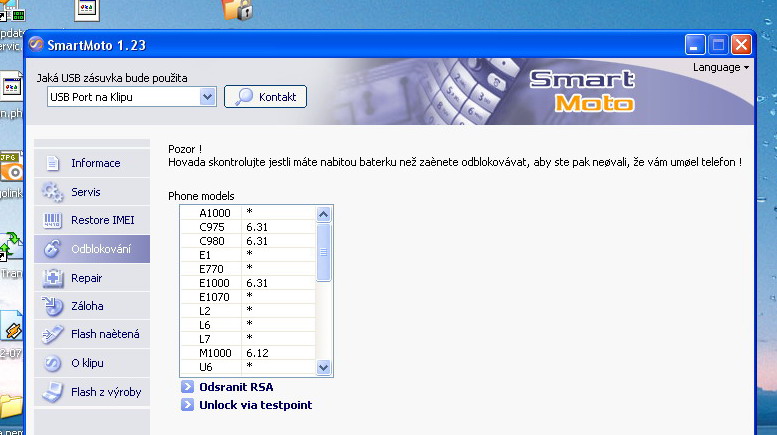Click the SmartMoto title bar logo icon
The image size is (777, 435).
[36, 45]
